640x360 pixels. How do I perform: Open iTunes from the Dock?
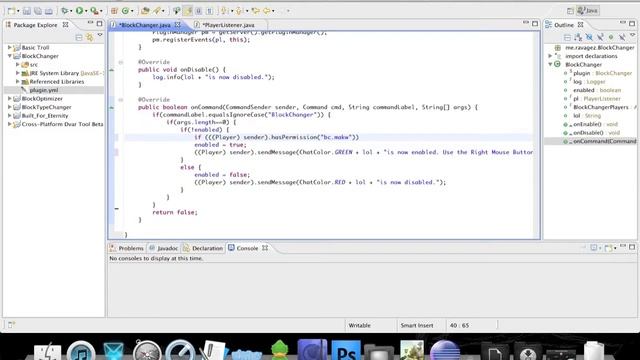[80, 351]
